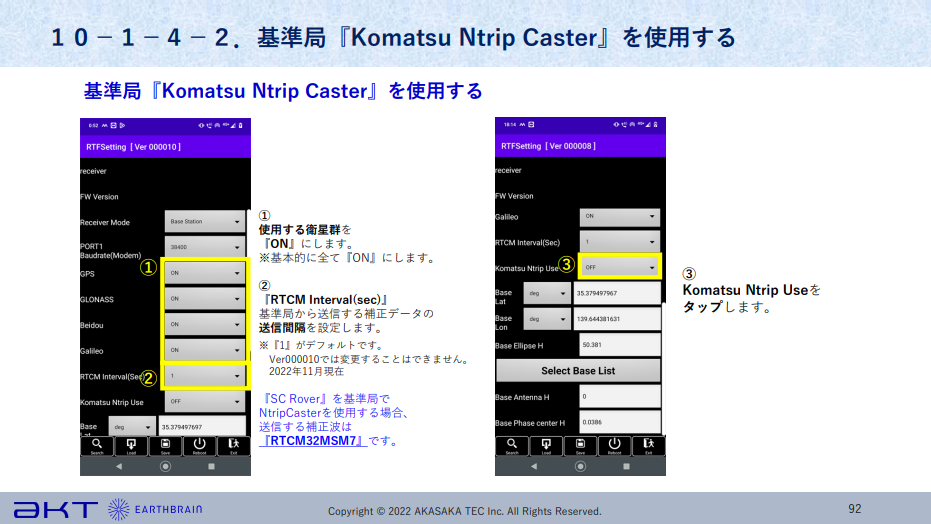The image size is (931, 524).
Task: Open Receiver Mode Base Station dropdown
Action: [x=205, y=221]
